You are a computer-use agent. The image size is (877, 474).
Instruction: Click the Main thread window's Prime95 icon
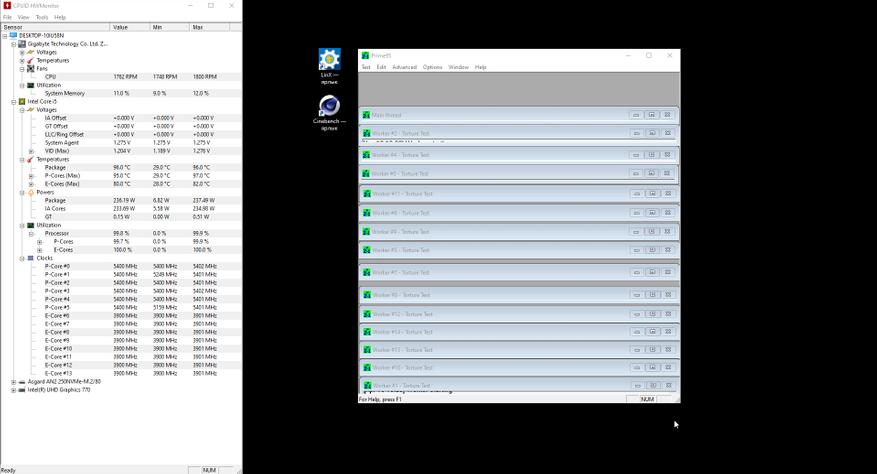pyautogui.click(x=366, y=115)
